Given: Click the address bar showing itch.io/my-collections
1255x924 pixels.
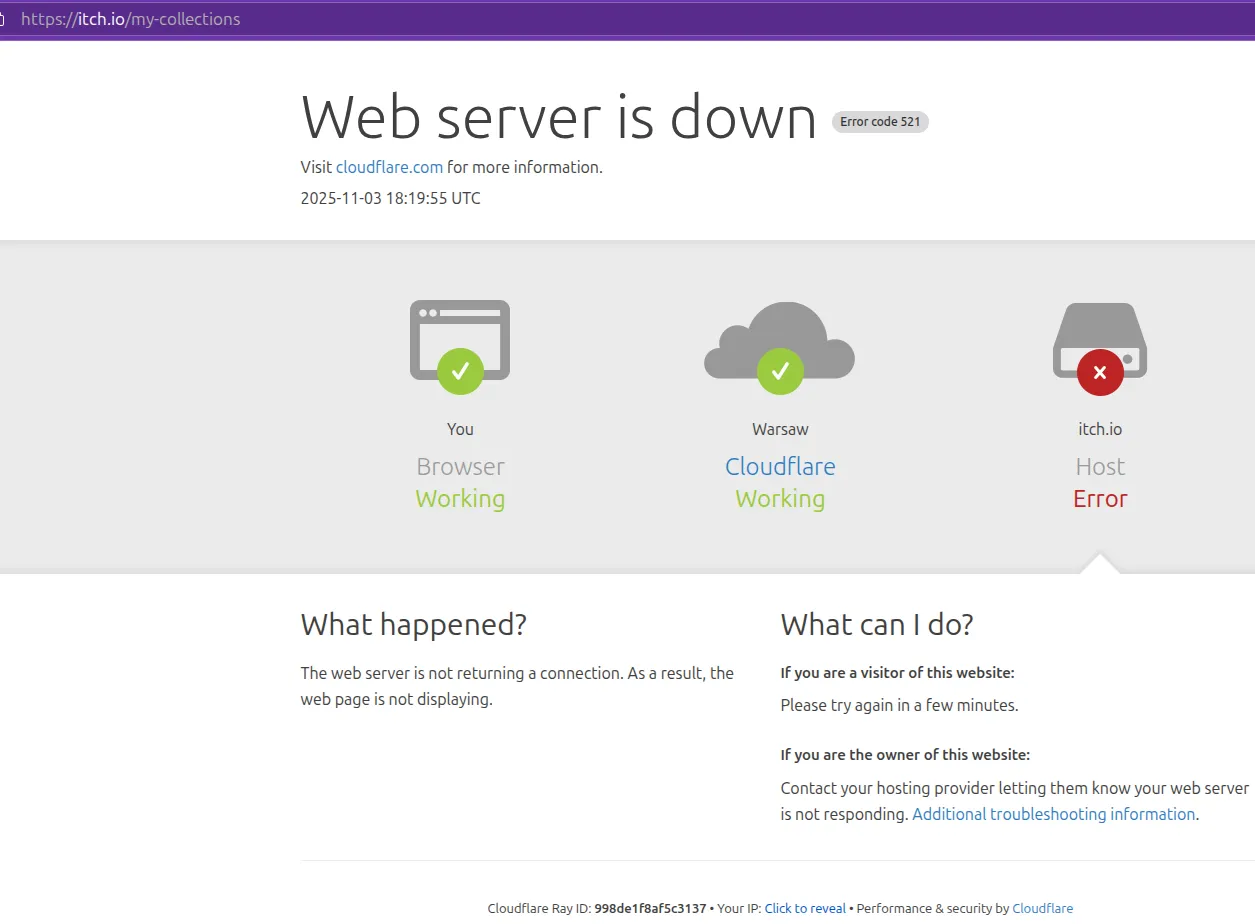Looking at the screenshot, I should 131,19.
